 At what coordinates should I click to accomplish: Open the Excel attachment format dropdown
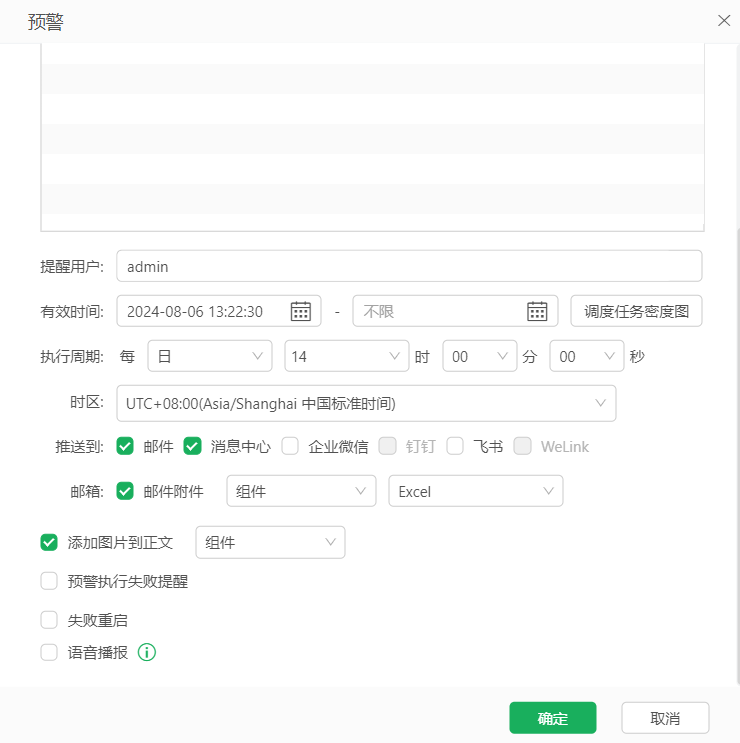475,491
